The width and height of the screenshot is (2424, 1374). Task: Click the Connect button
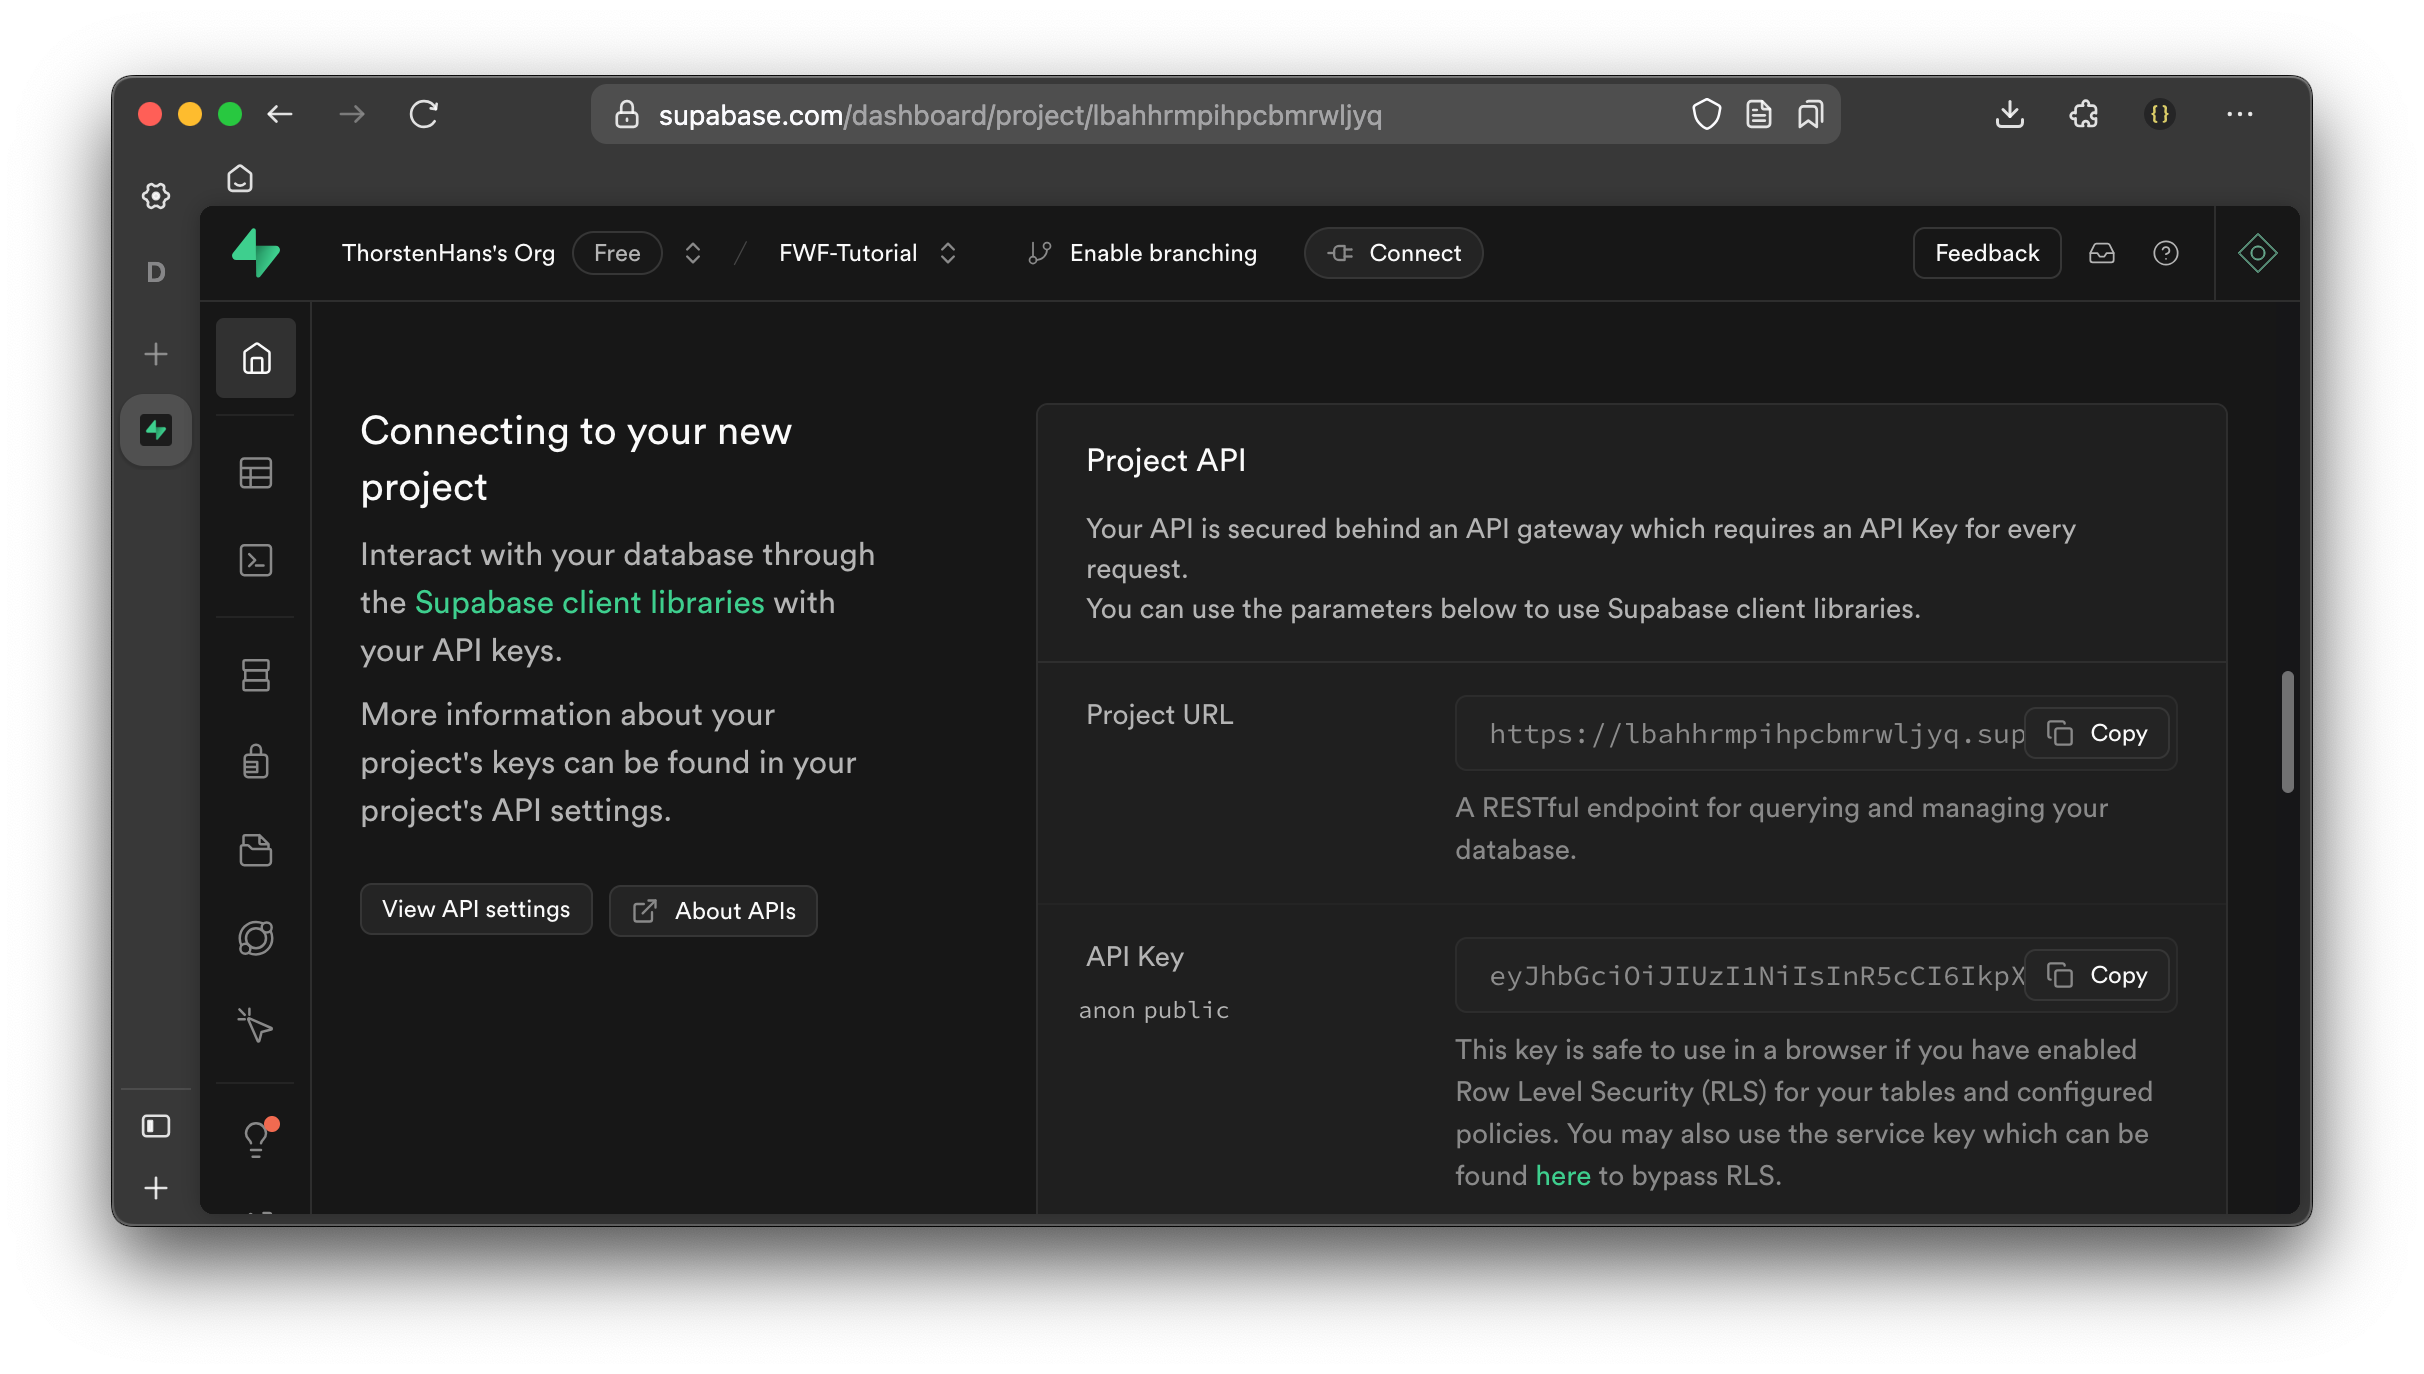1393,253
